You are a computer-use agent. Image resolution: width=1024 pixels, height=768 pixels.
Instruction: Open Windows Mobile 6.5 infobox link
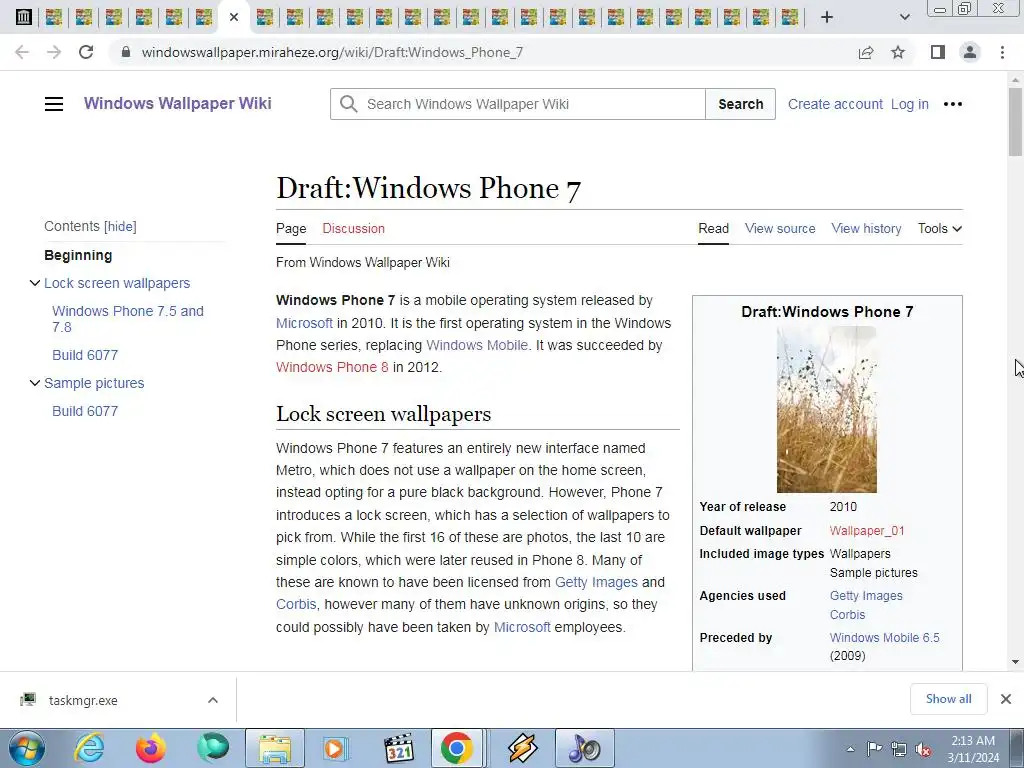[x=884, y=638]
